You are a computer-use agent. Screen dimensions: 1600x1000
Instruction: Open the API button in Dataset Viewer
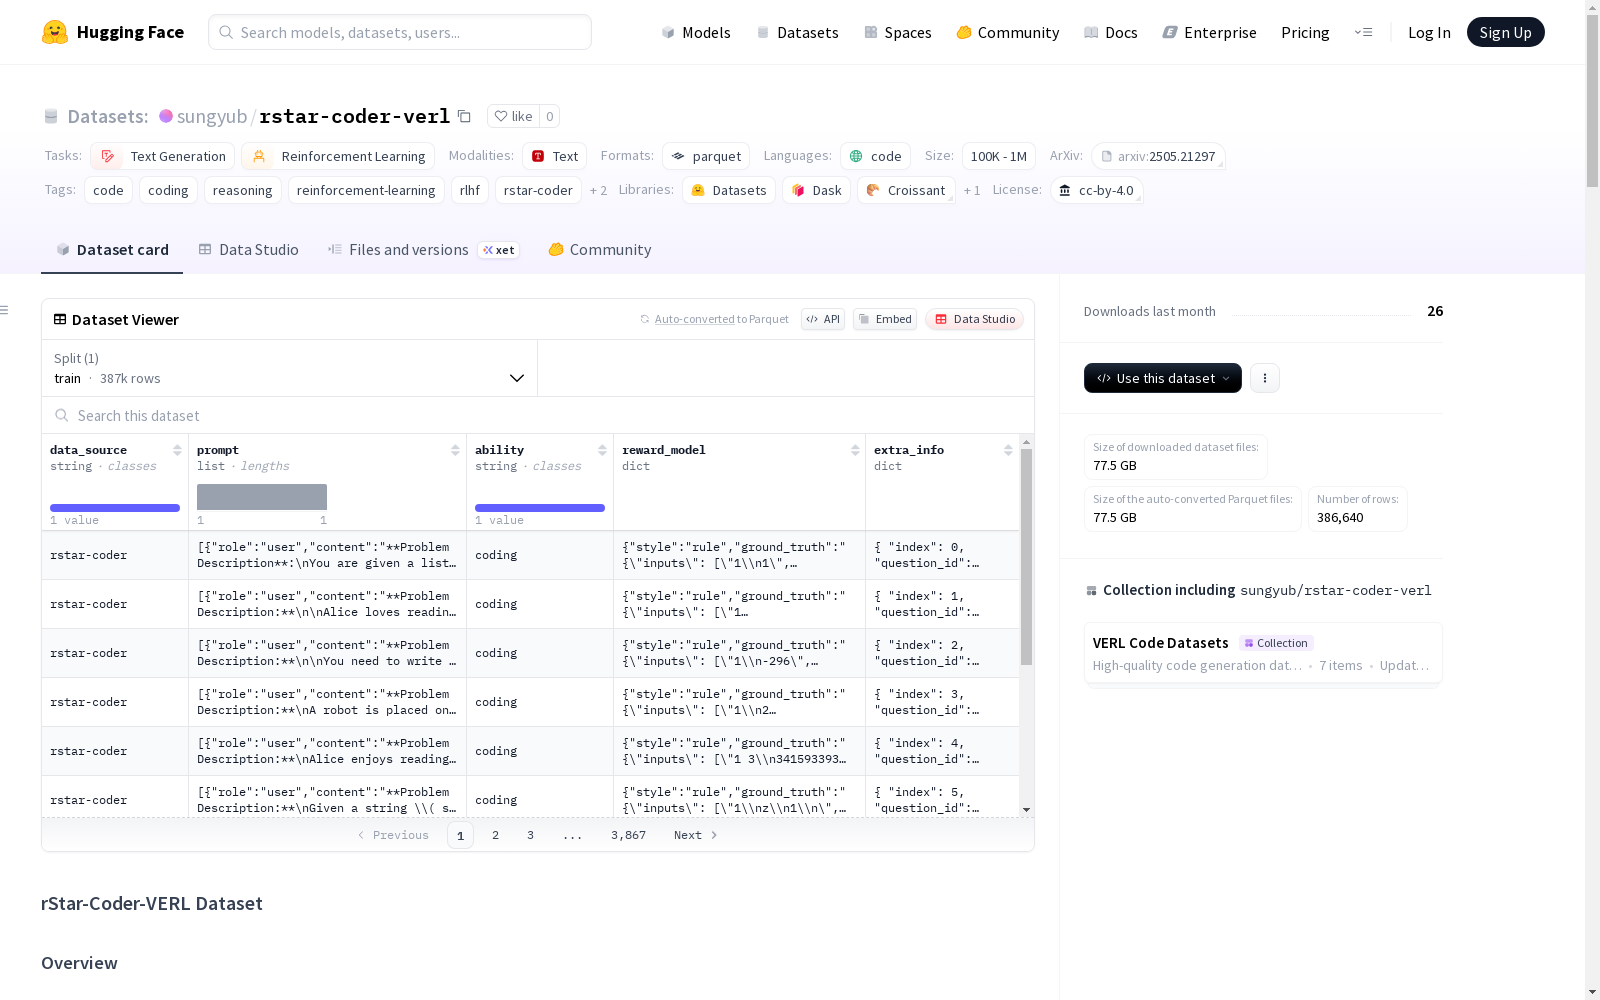point(823,319)
